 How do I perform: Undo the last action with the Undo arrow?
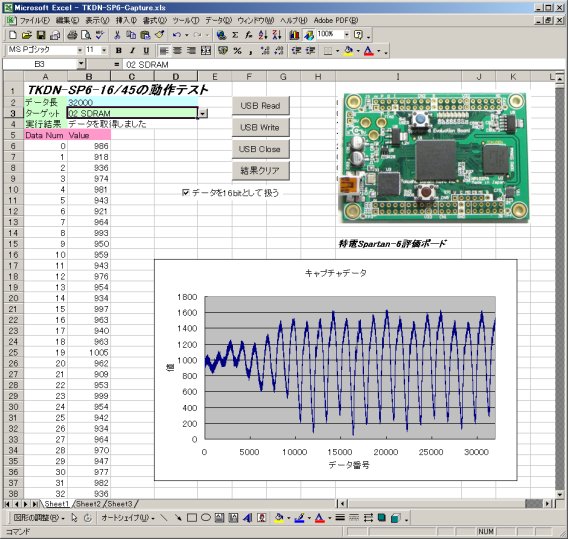click(x=177, y=35)
